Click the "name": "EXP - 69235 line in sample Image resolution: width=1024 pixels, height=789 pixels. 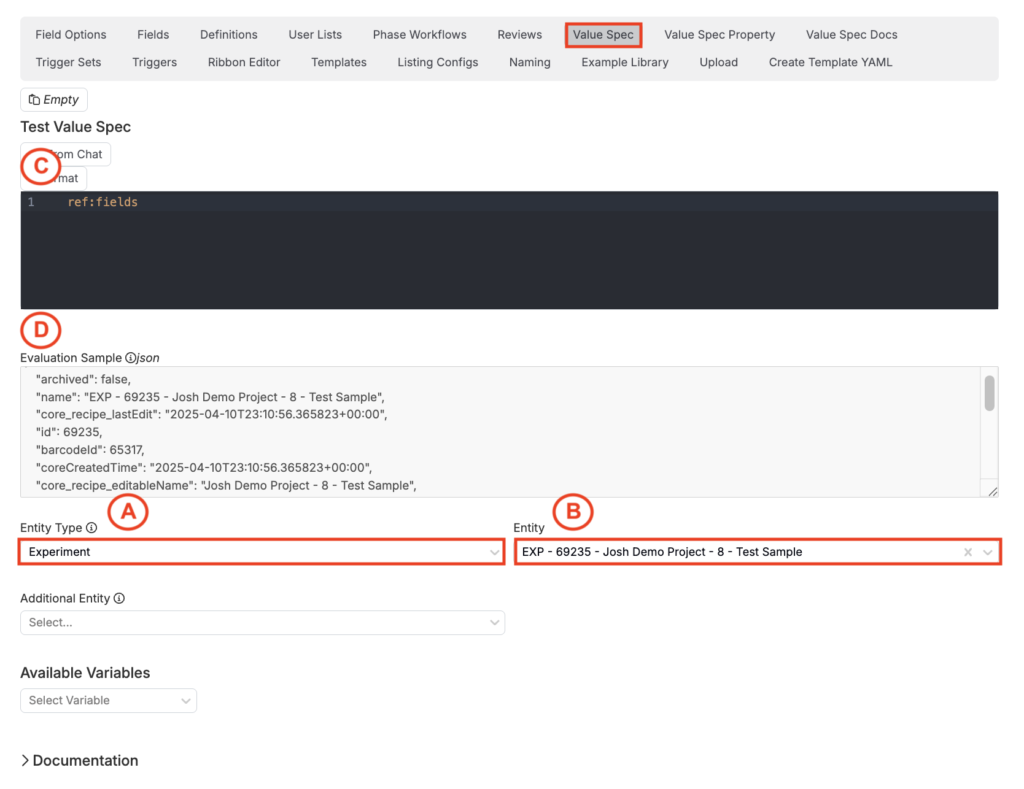click(210, 396)
